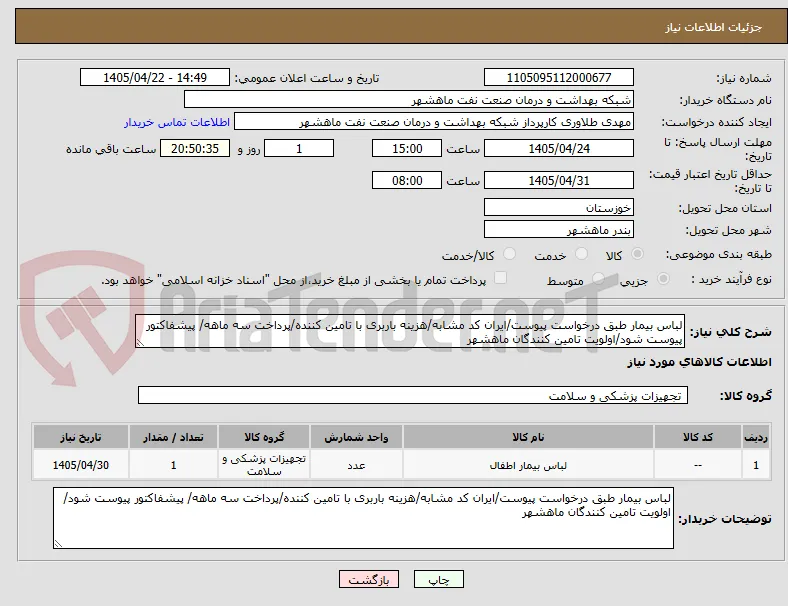Click the response deadline date 1405/04/24
The image size is (788, 606).
[559, 149]
